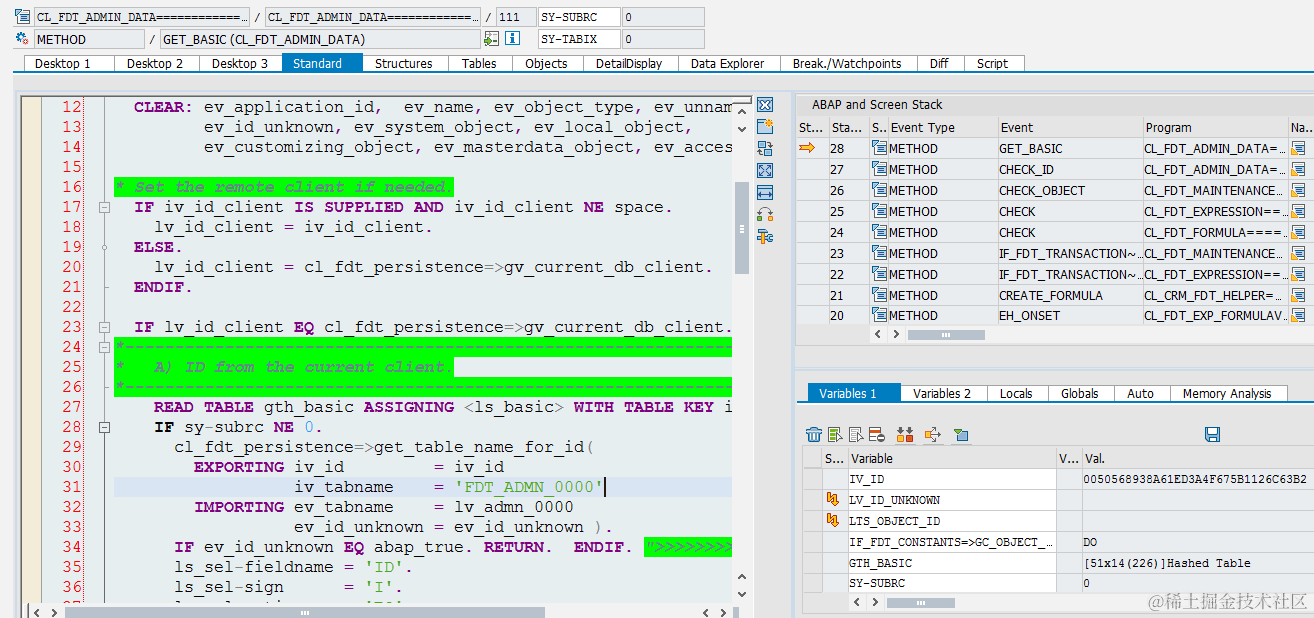Click the remove-row icon in variables toolbar
The height and width of the screenshot is (618, 1314).
tap(876, 434)
